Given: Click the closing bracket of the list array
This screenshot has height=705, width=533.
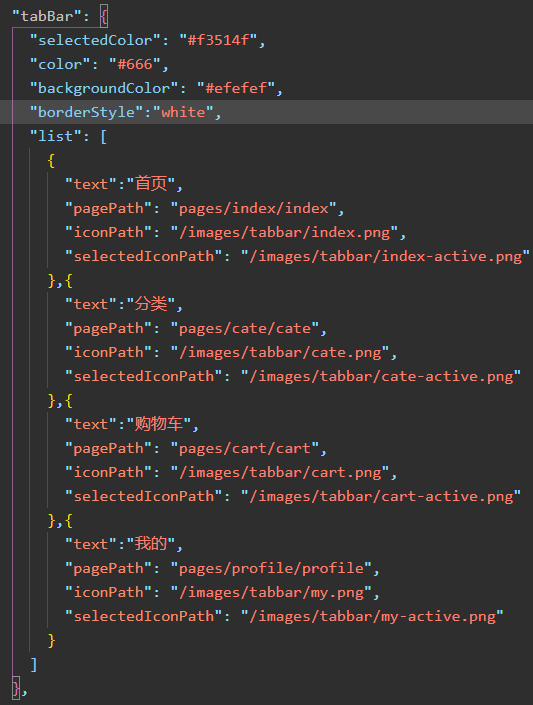Looking at the screenshot, I should pyautogui.click(x=34, y=665).
